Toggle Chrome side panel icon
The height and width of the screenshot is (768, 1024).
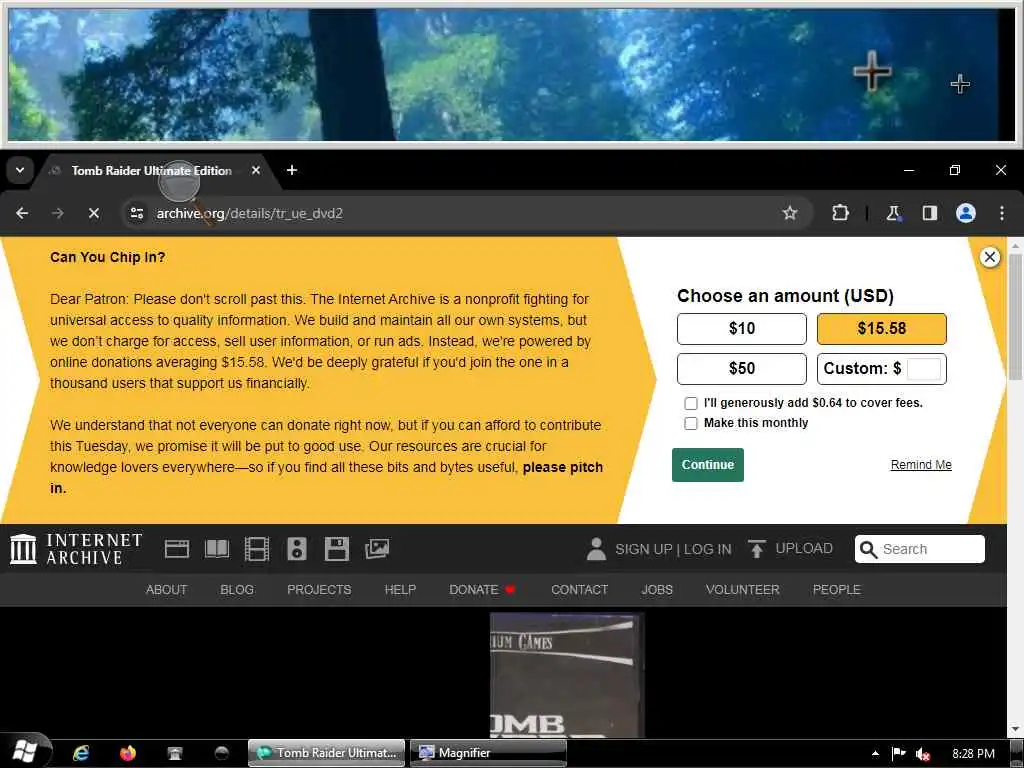pos(930,213)
